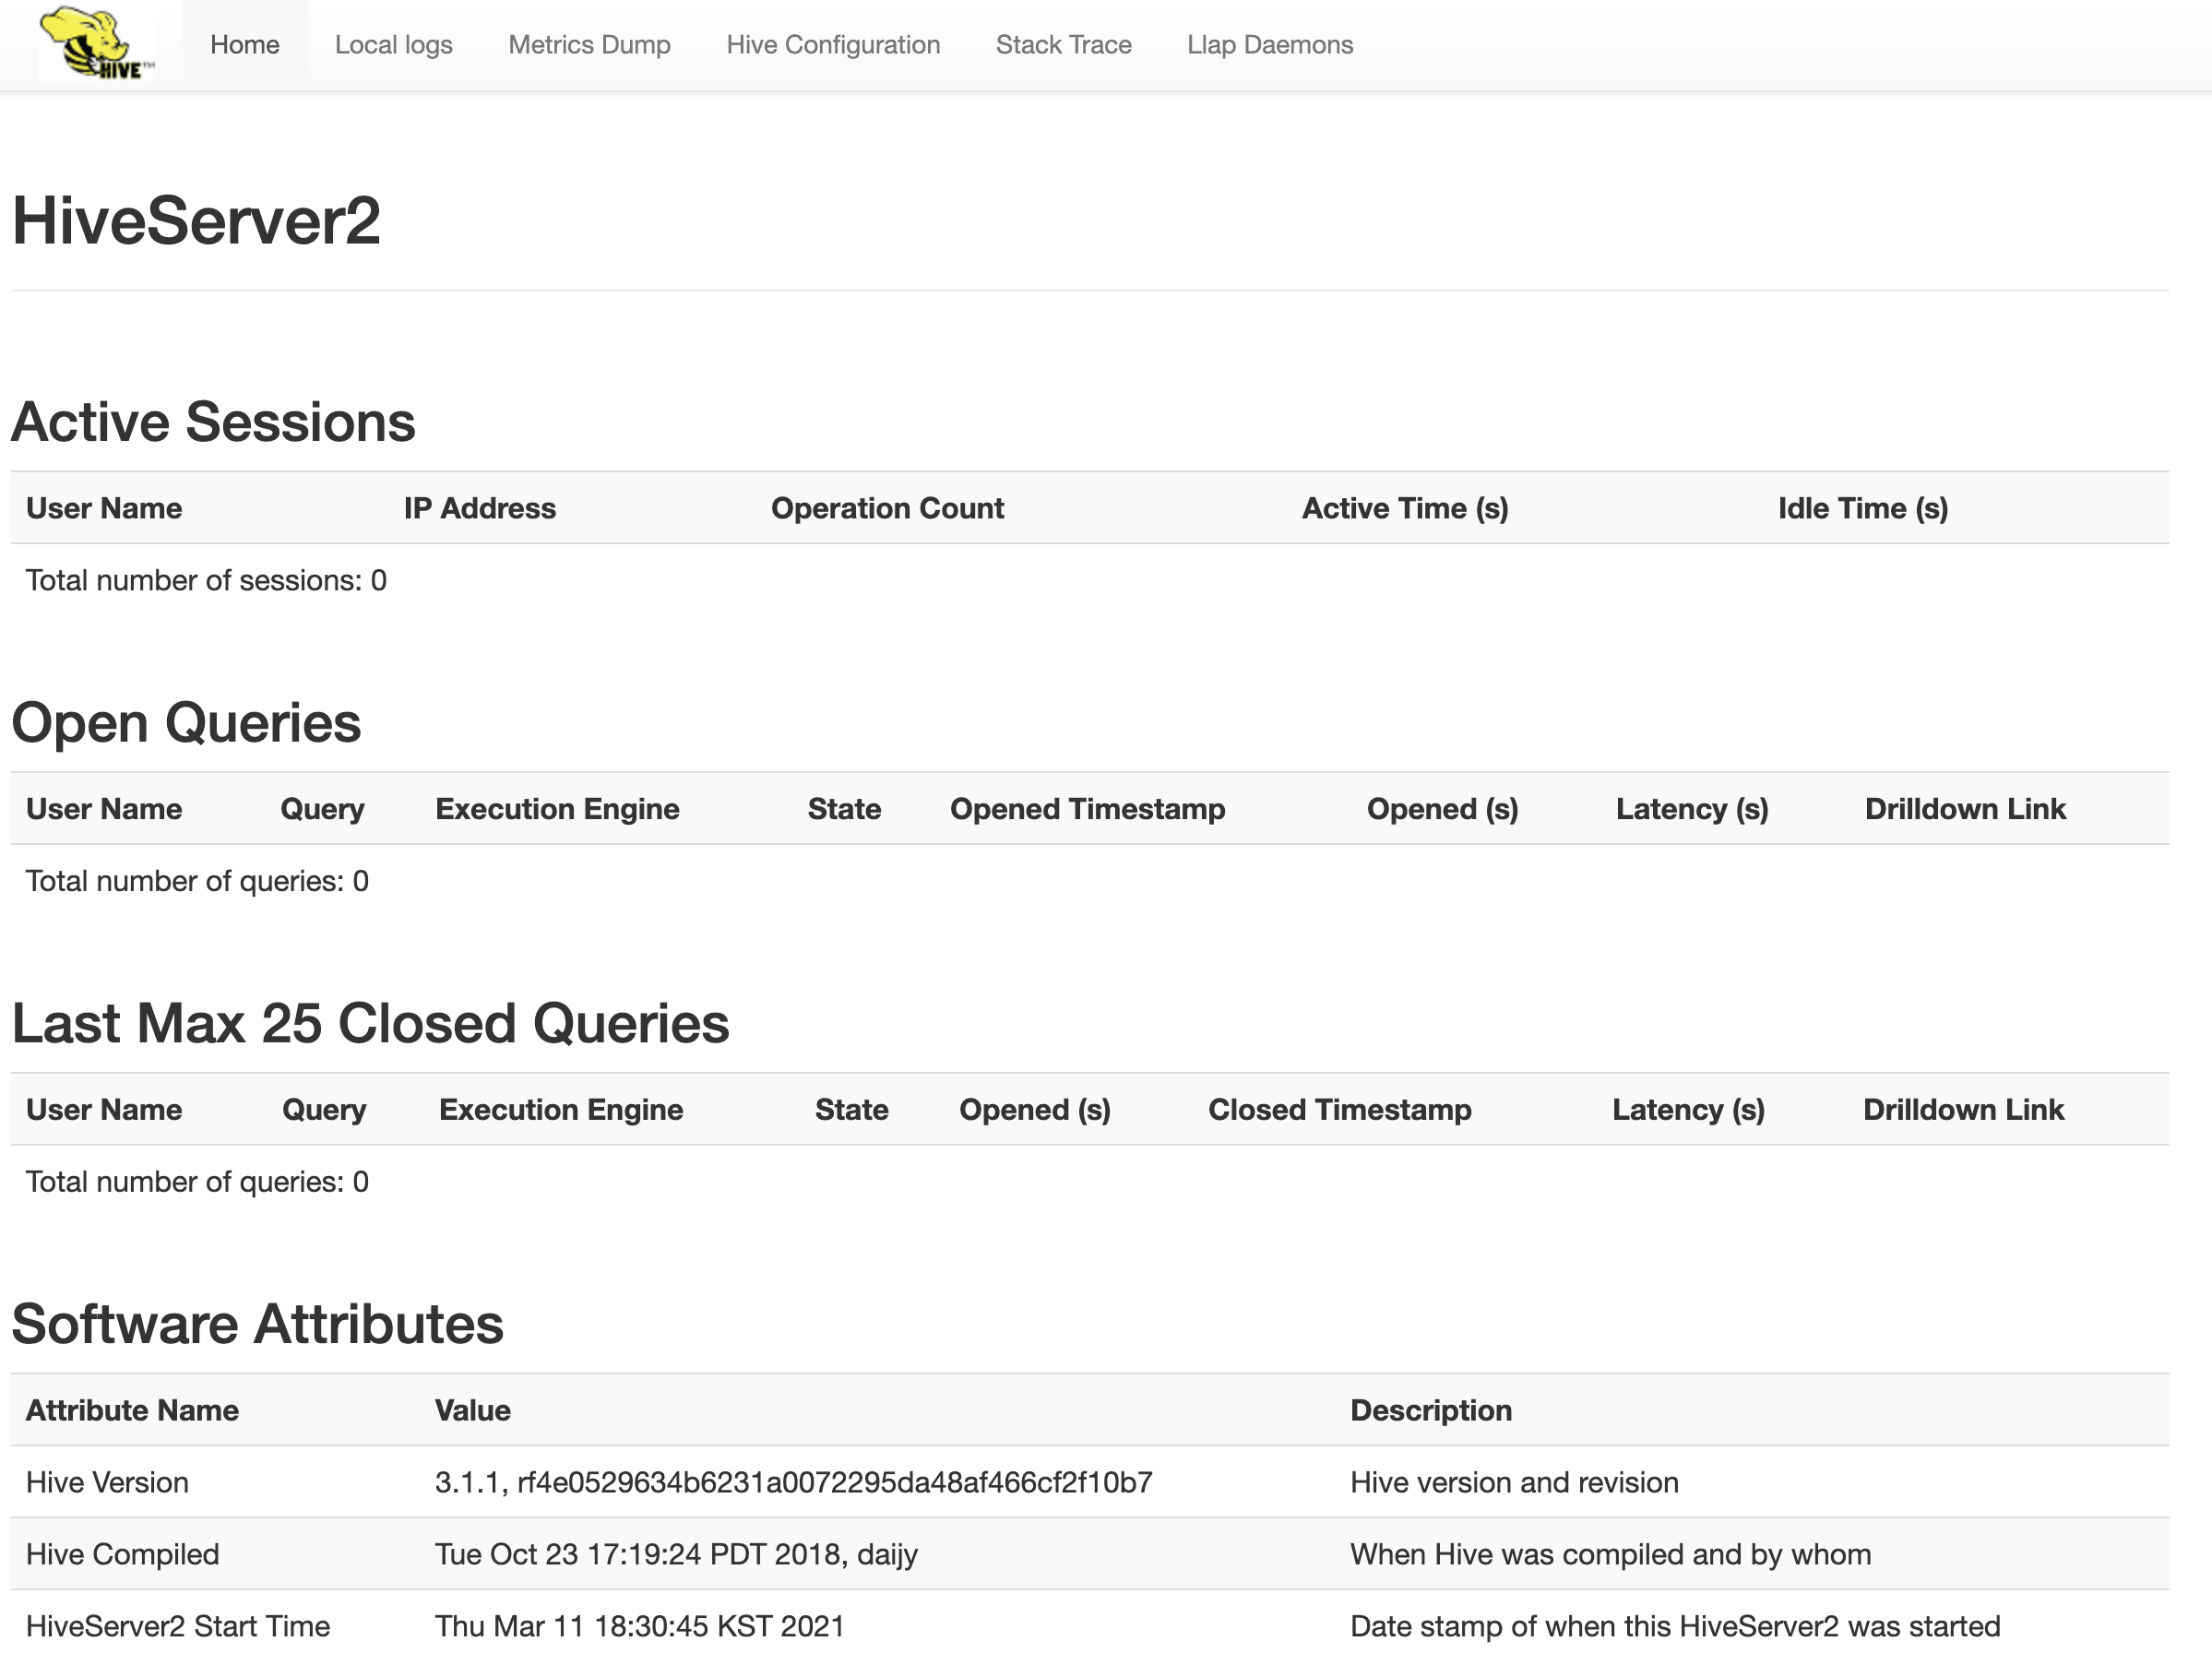Click the Active Time (s) column header
The height and width of the screenshot is (1677, 2212).
(x=1405, y=508)
